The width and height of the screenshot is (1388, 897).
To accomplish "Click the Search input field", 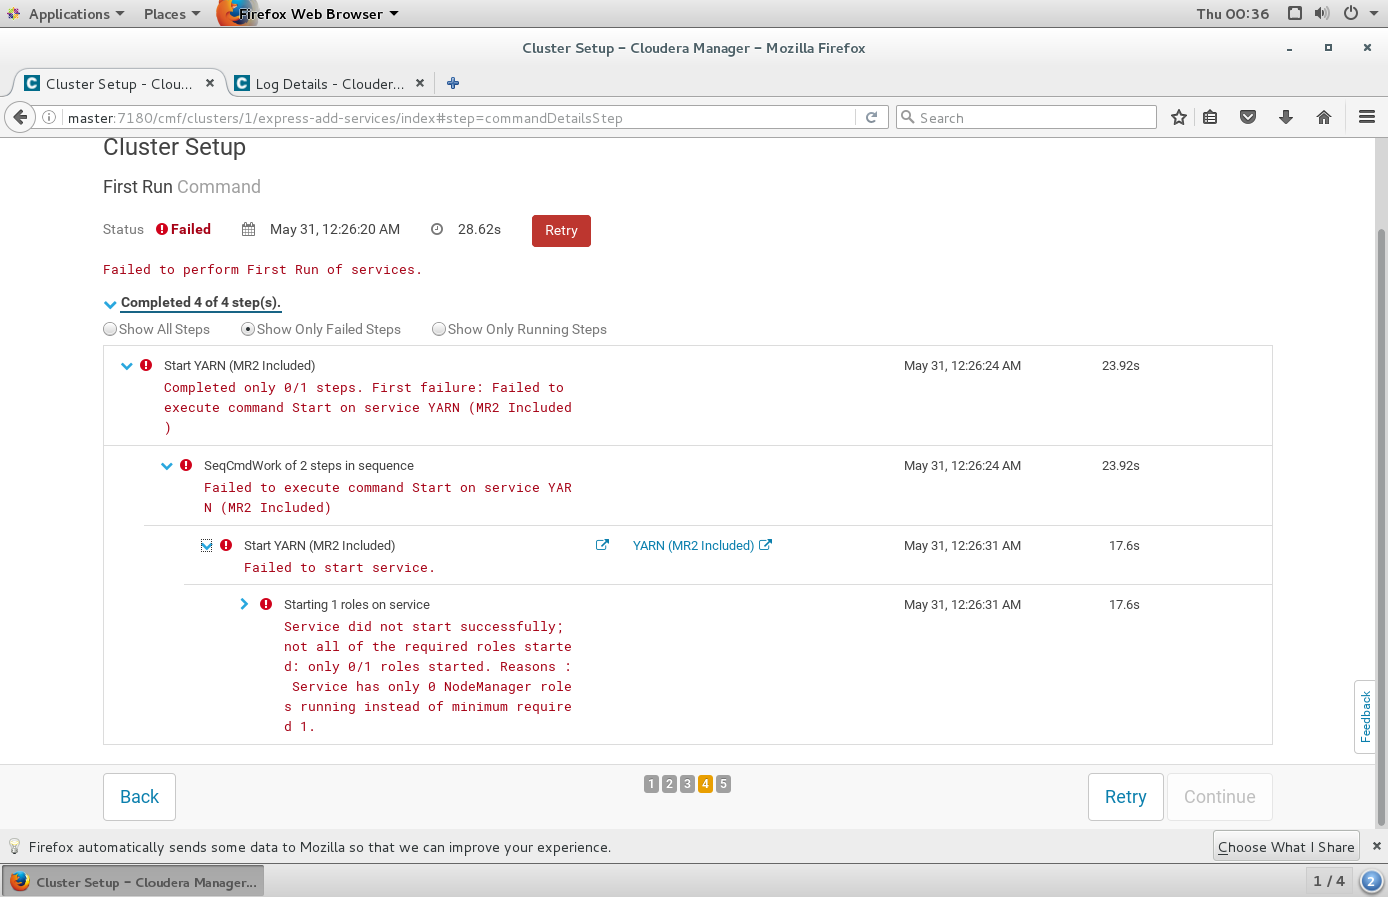I will [x=1026, y=117].
